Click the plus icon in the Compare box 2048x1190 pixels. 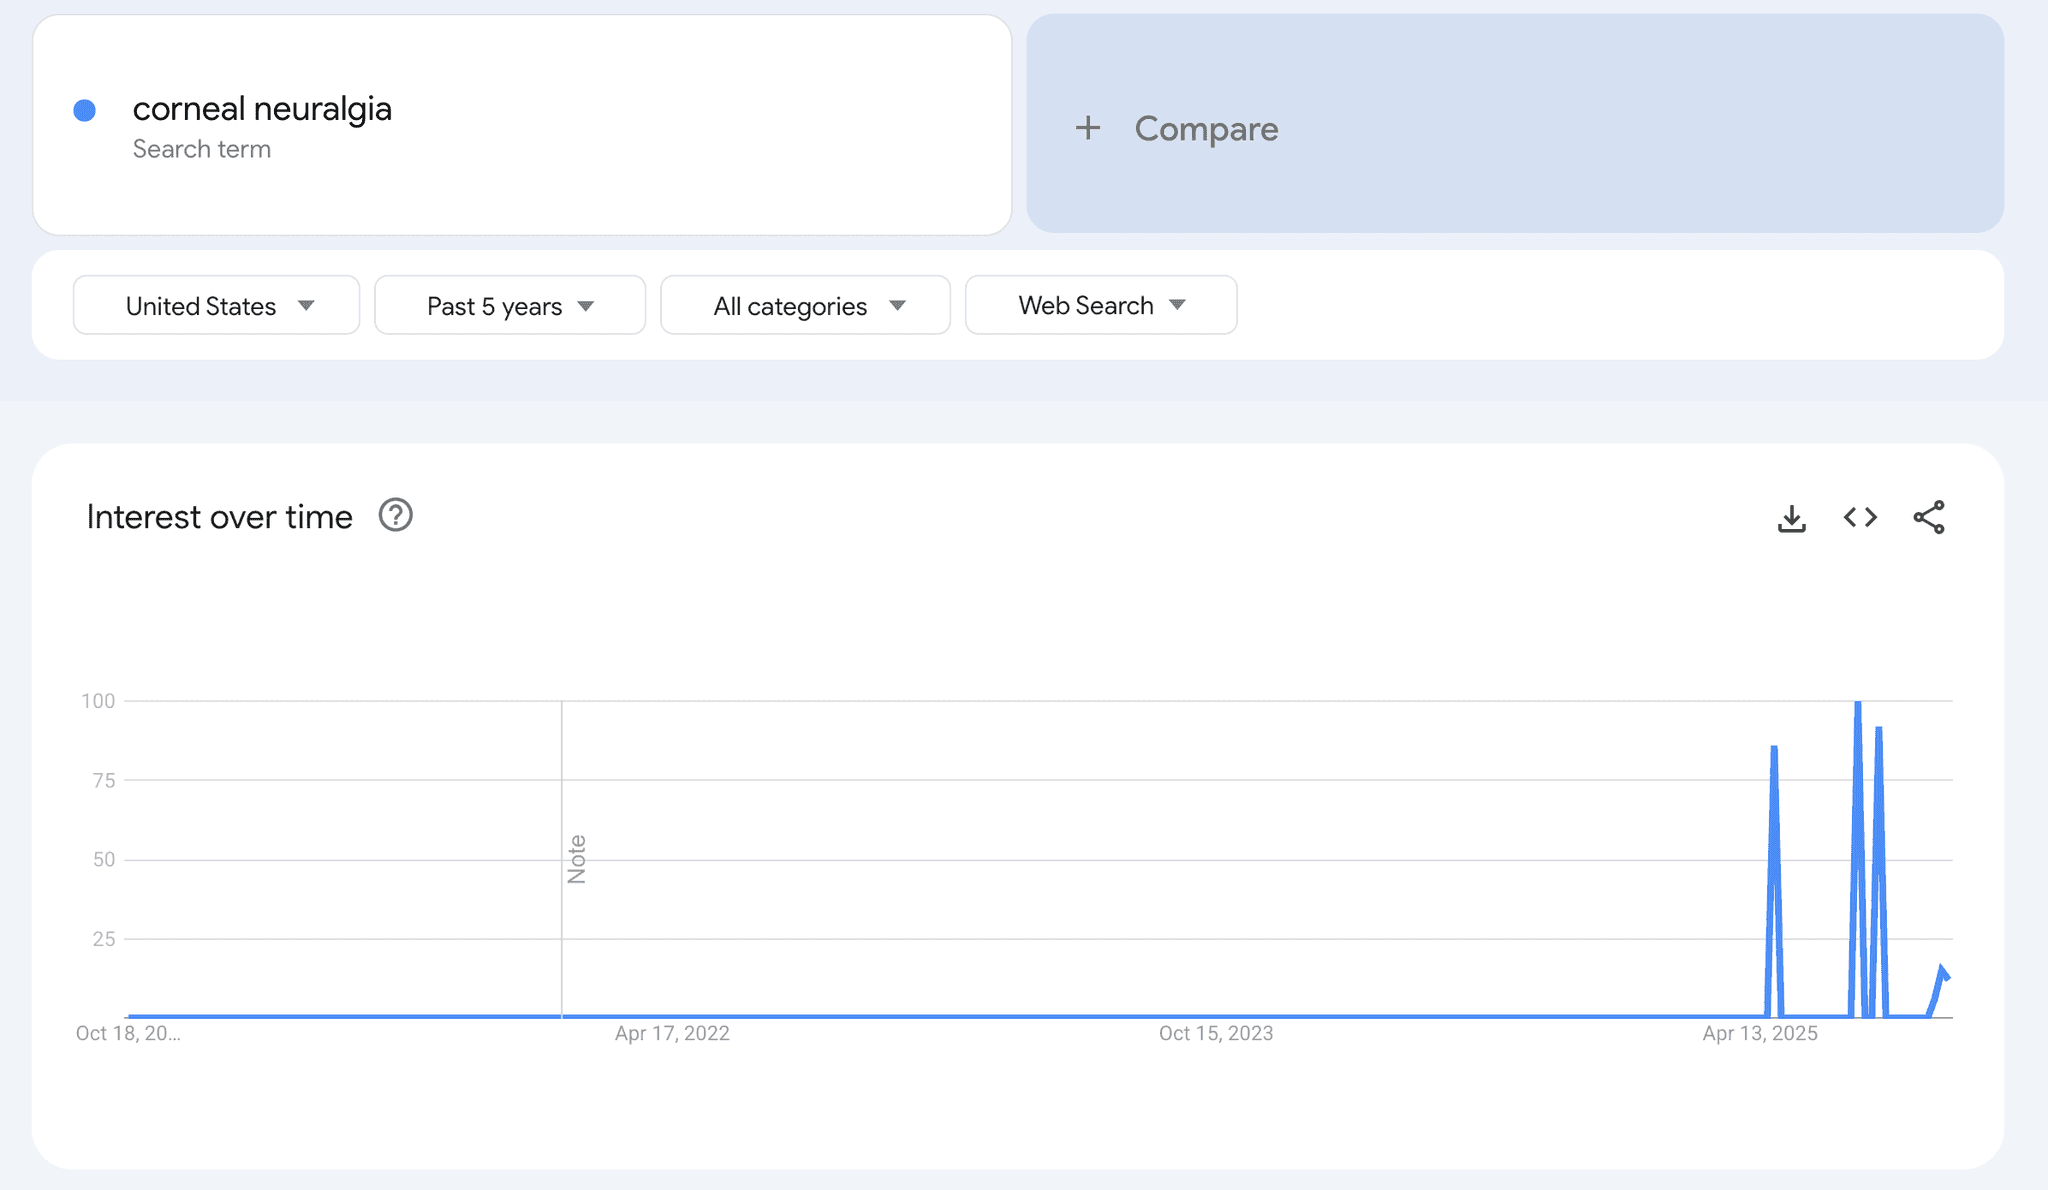(1089, 128)
